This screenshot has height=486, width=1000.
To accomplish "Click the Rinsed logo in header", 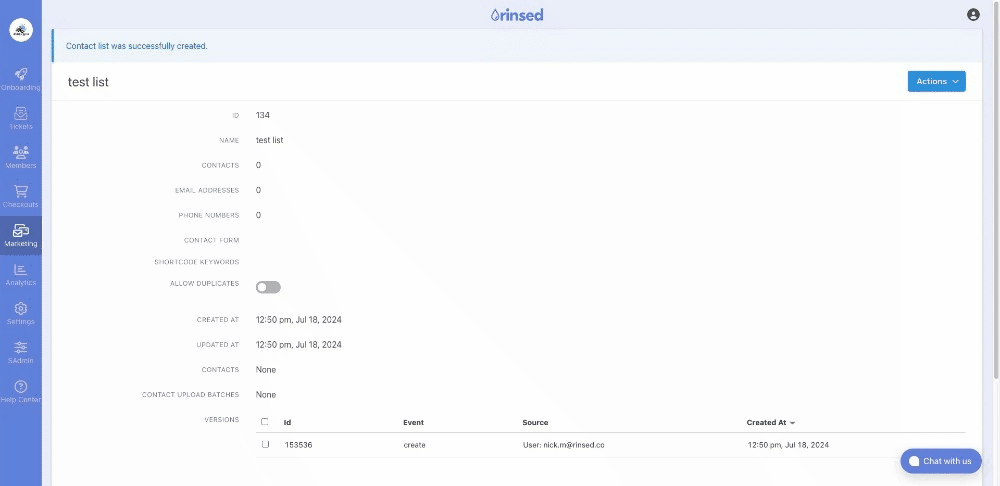I will (x=517, y=15).
